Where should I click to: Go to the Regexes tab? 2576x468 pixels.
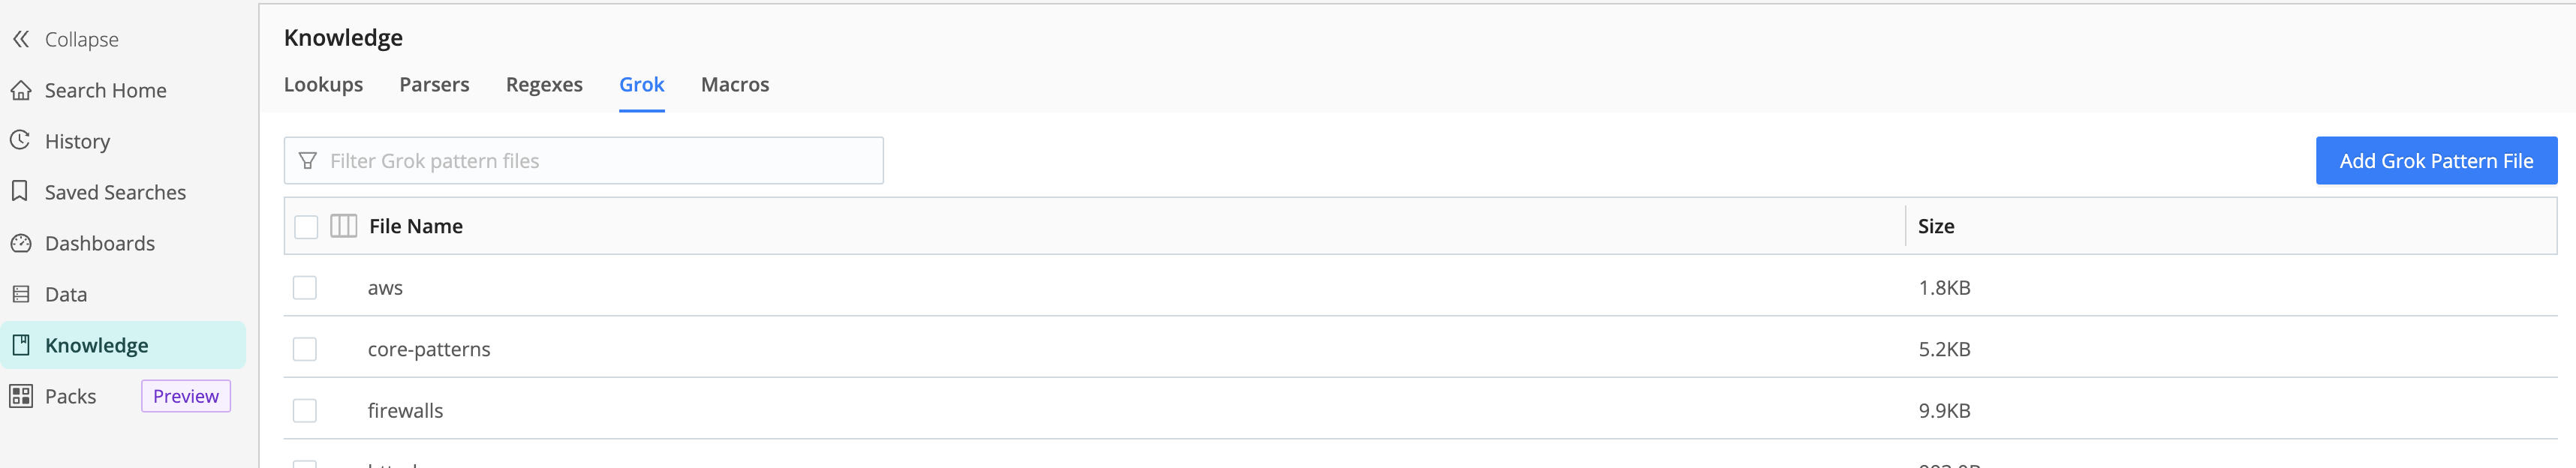pos(544,85)
